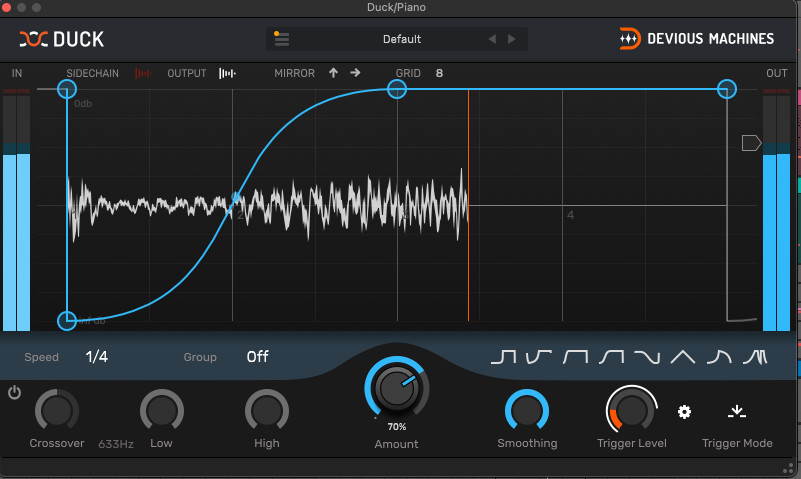Click the 70% amount value

396,426
